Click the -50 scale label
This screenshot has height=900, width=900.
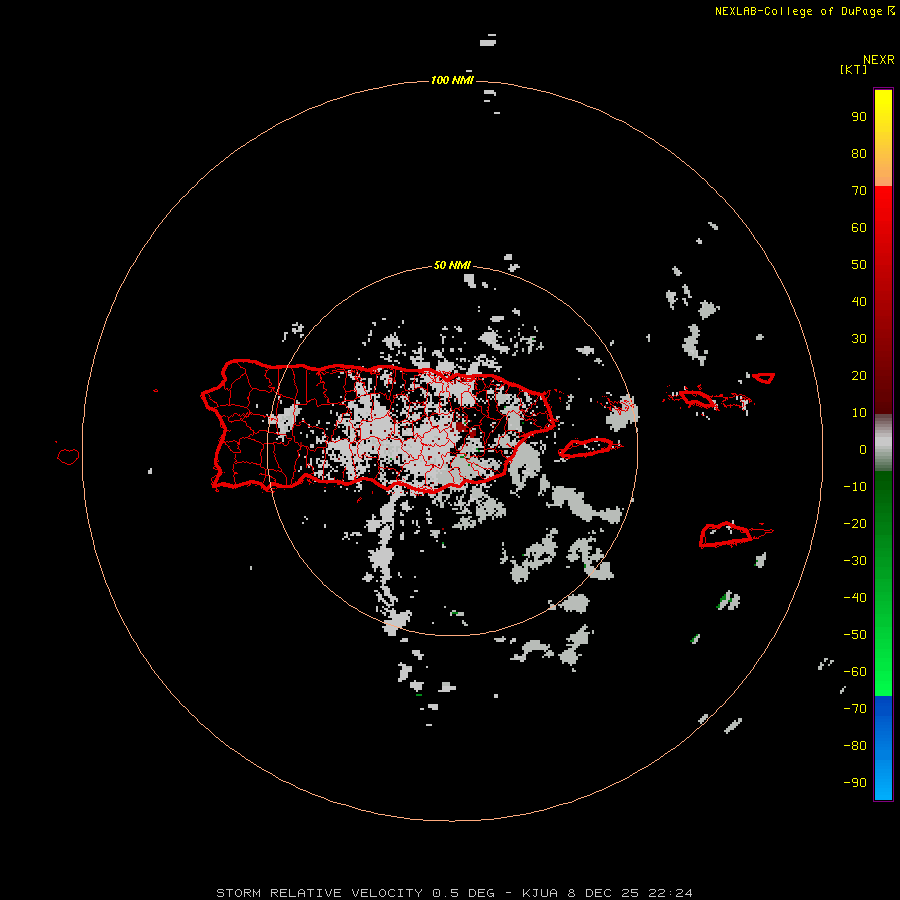855,635
